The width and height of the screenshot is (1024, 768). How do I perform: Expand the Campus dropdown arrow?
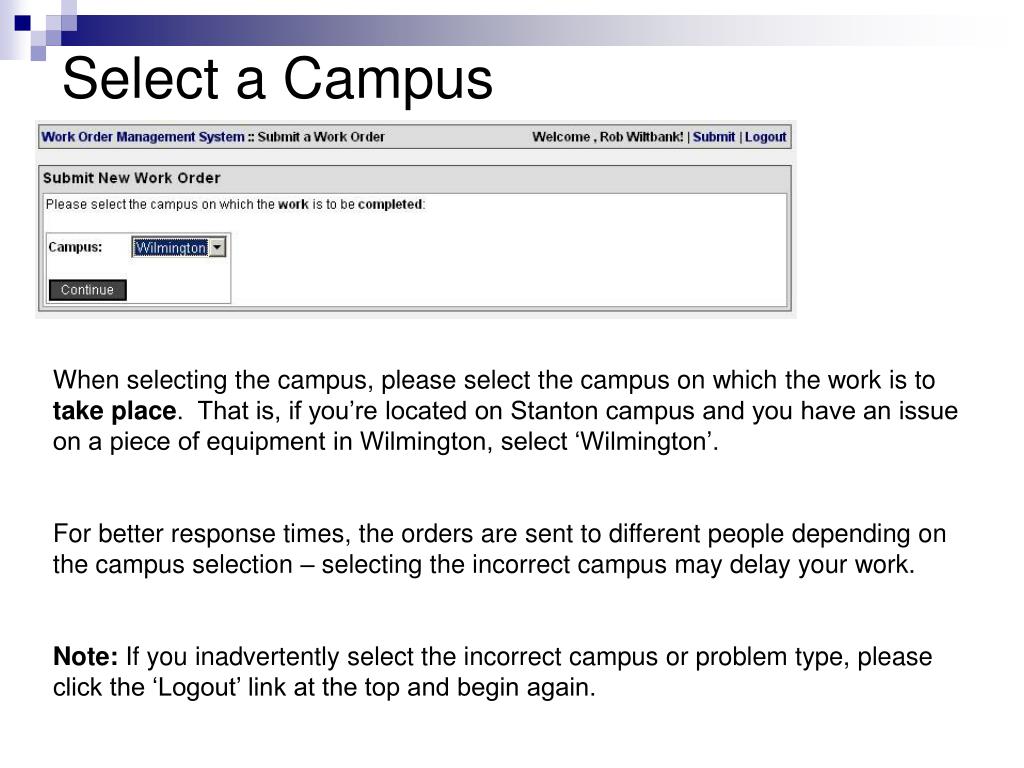click(x=217, y=248)
